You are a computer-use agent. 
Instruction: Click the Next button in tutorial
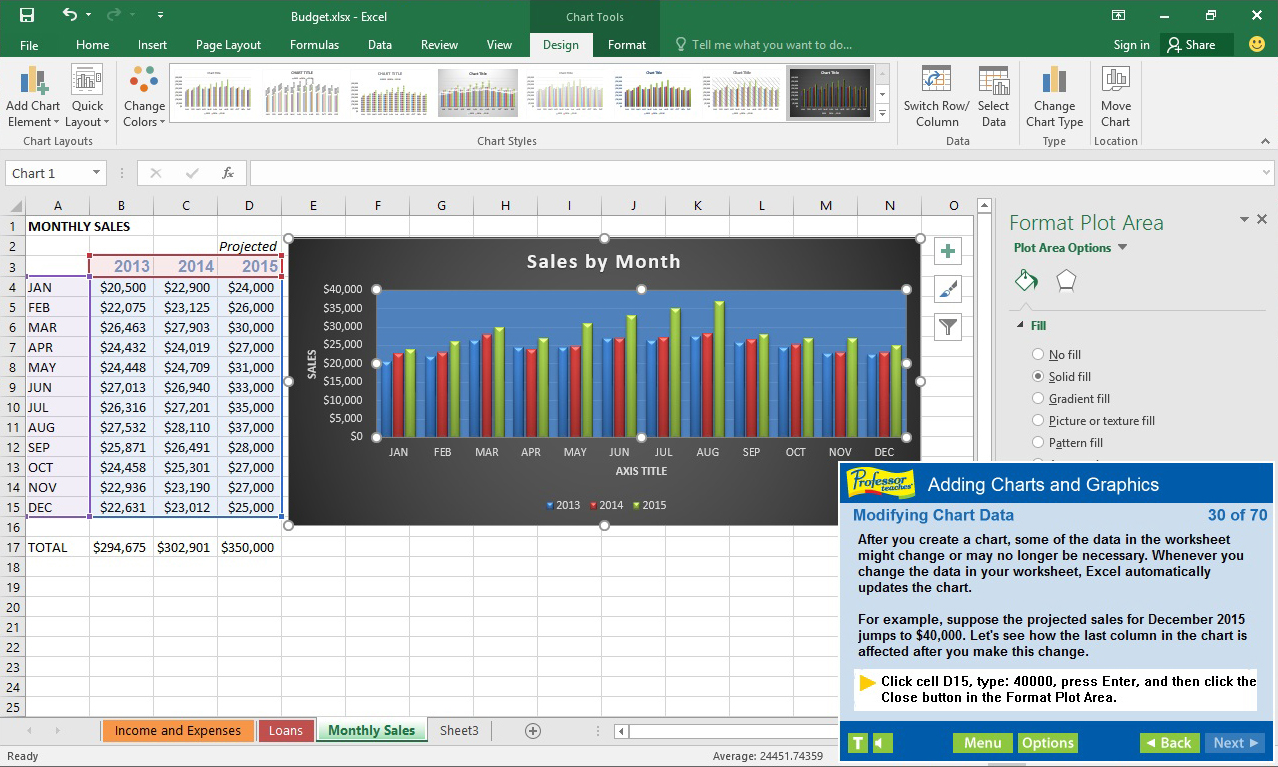pyautogui.click(x=1234, y=743)
